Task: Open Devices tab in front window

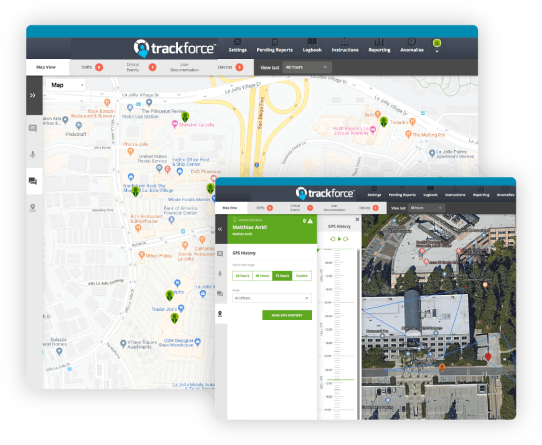Action: [x=369, y=208]
